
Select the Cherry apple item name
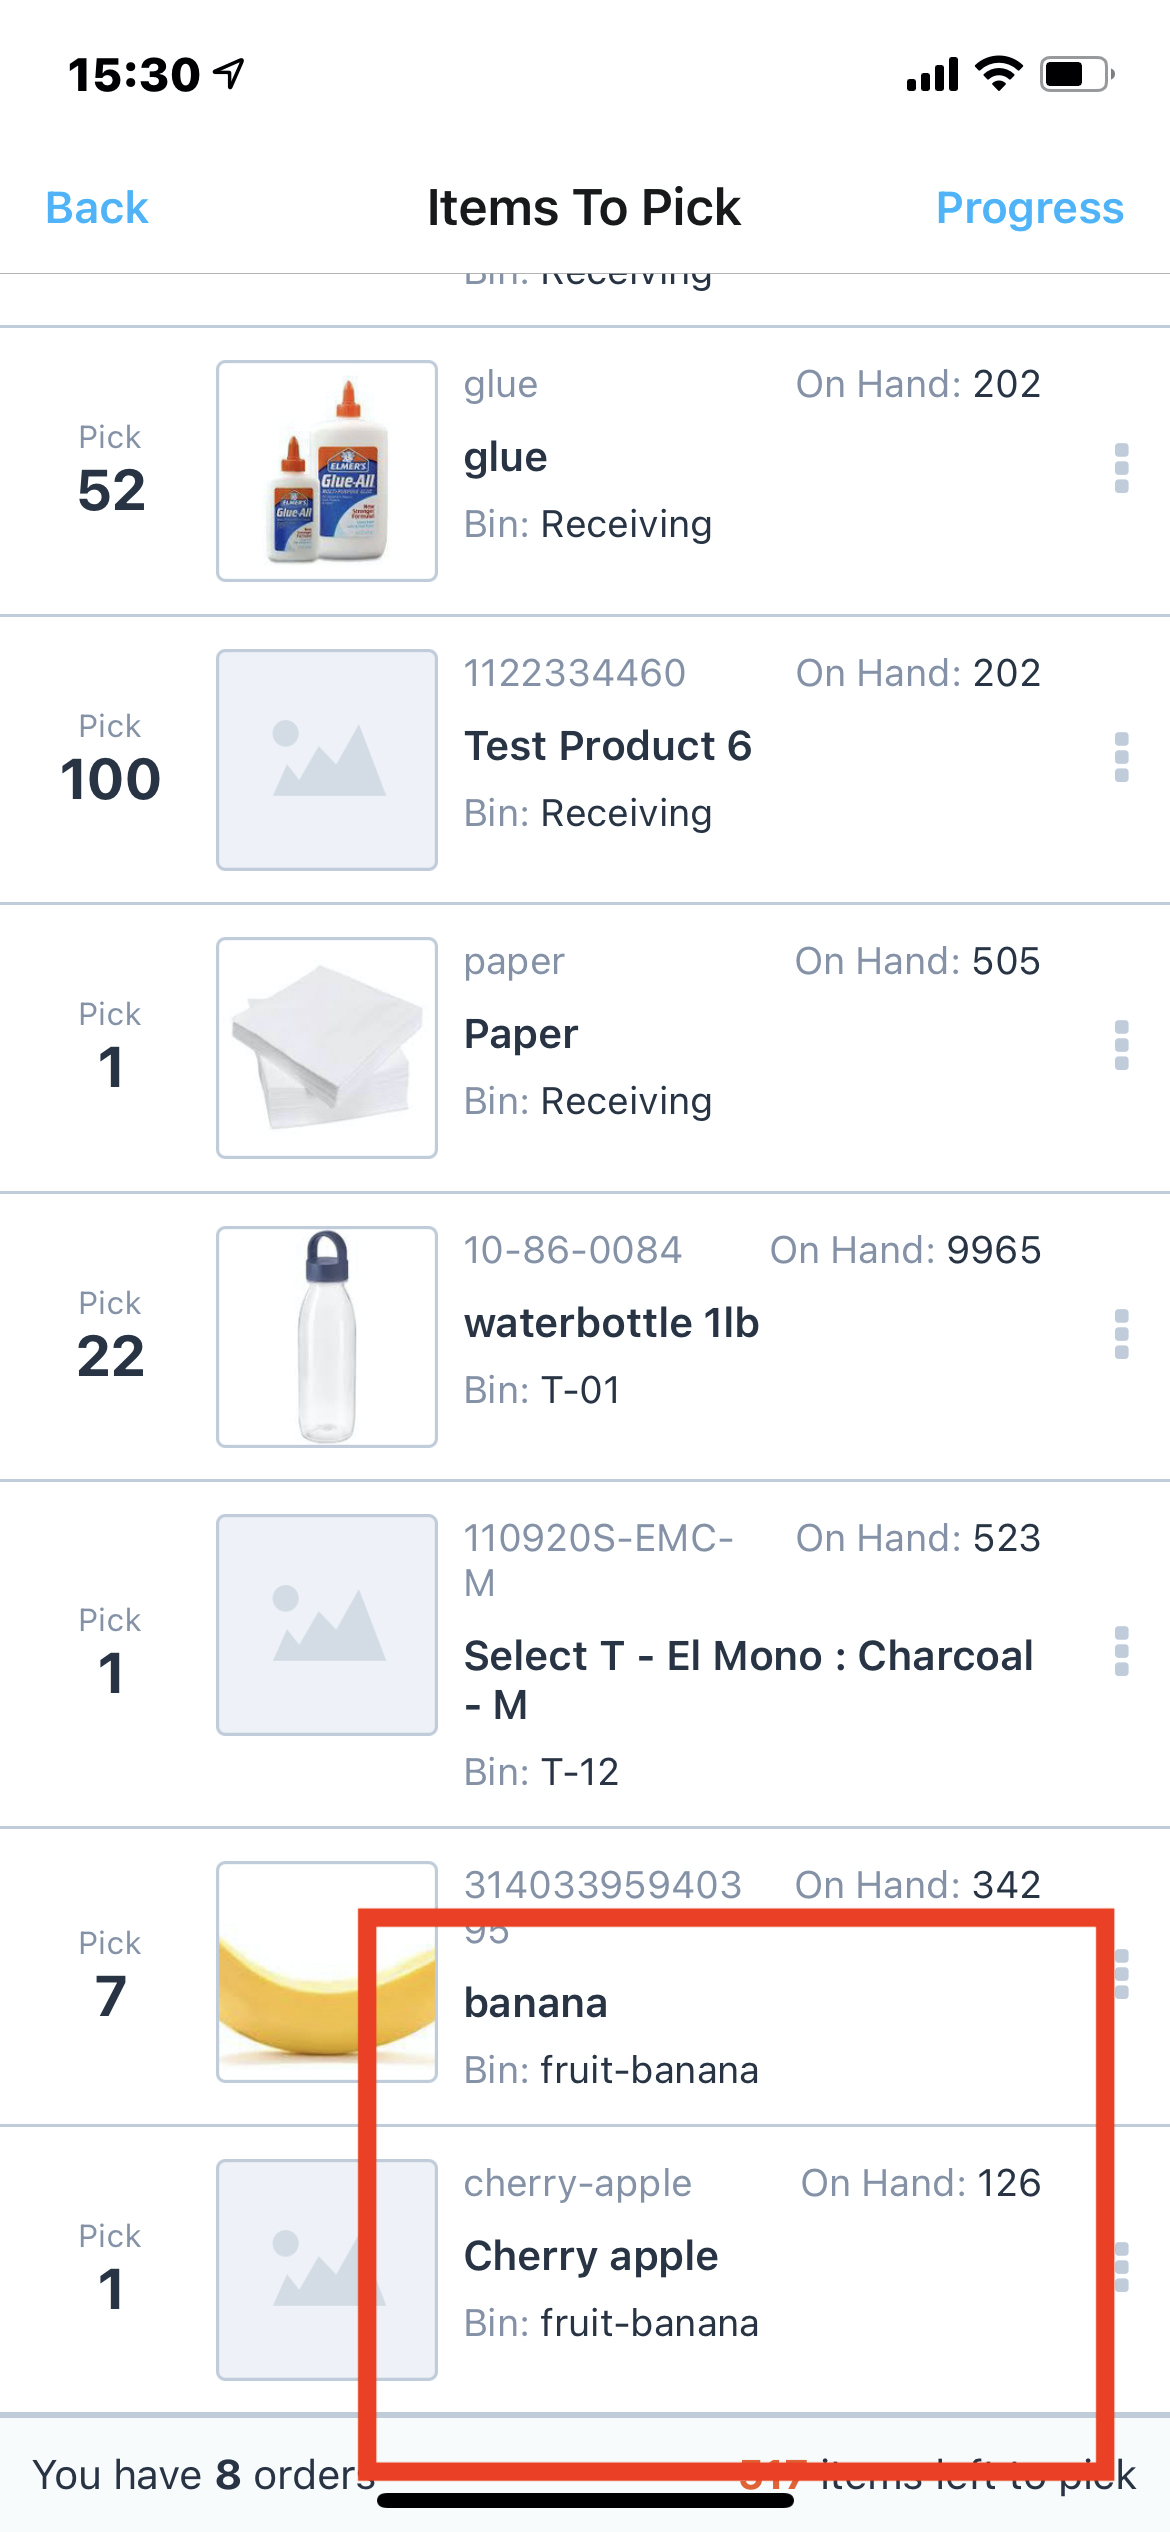[591, 2257]
